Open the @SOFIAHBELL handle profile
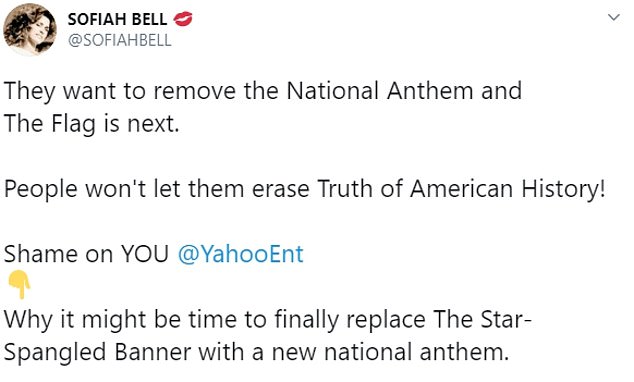This screenshot has height=382, width=634. pos(120,40)
